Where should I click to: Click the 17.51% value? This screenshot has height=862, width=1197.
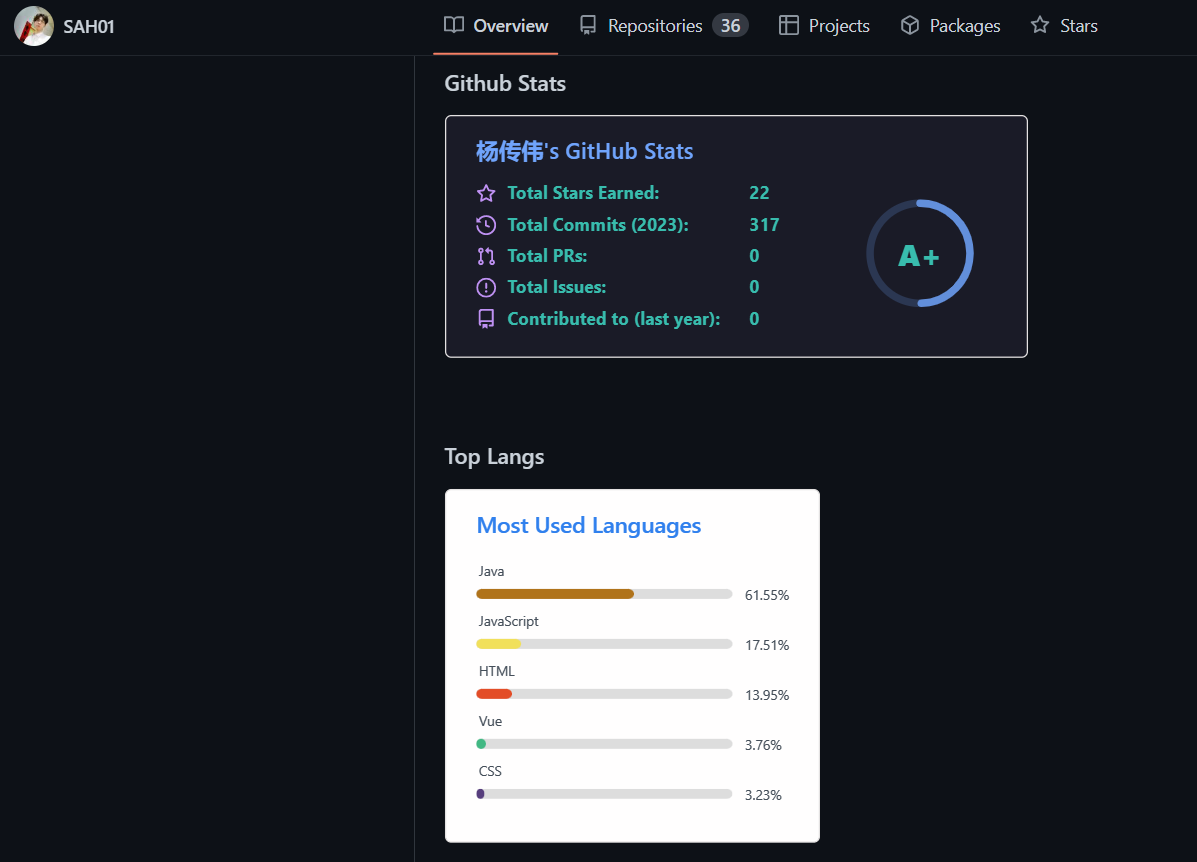[x=766, y=646]
